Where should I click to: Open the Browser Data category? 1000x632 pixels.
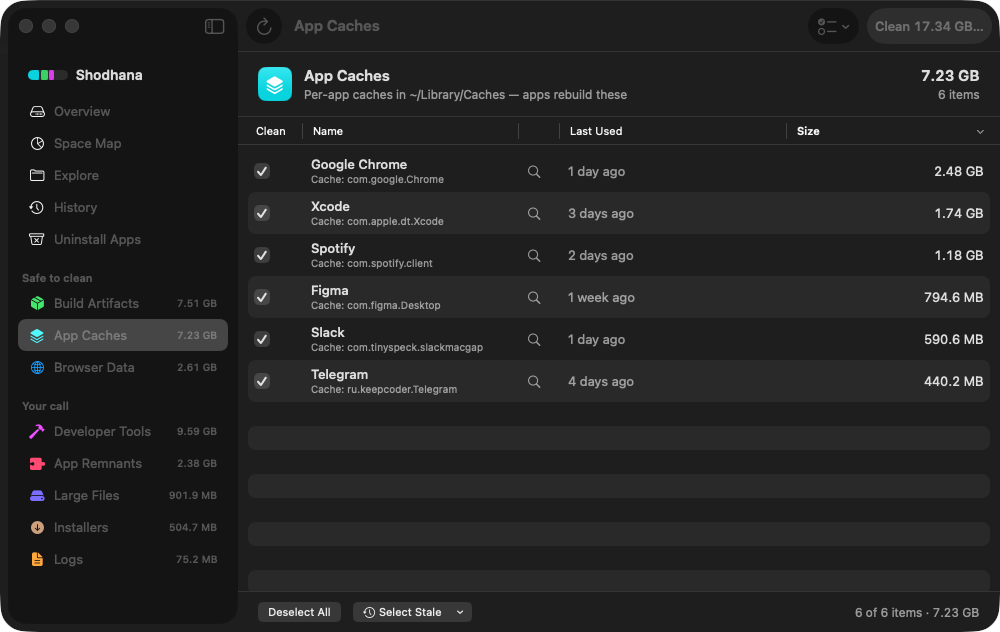pyautogui.click(x=122, y=367)
